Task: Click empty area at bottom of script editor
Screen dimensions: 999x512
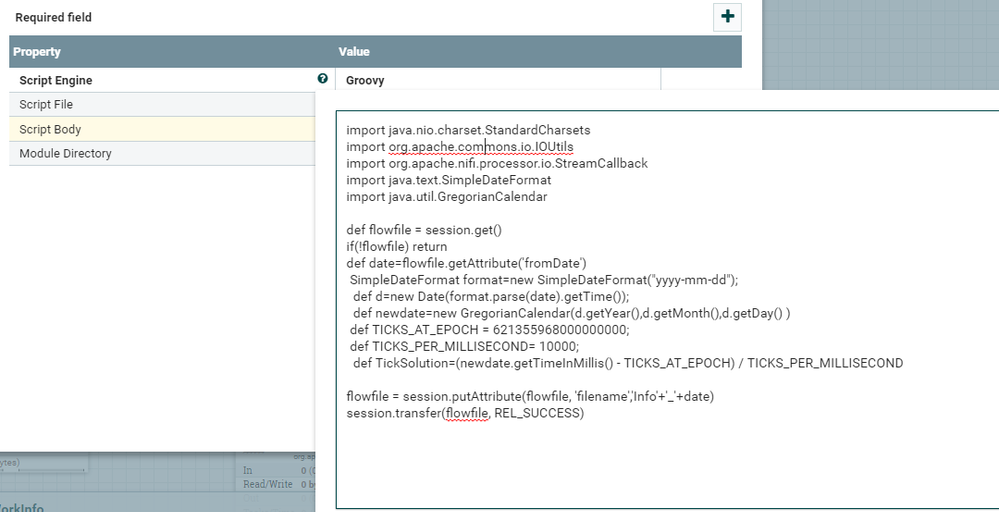Action: 660,470
